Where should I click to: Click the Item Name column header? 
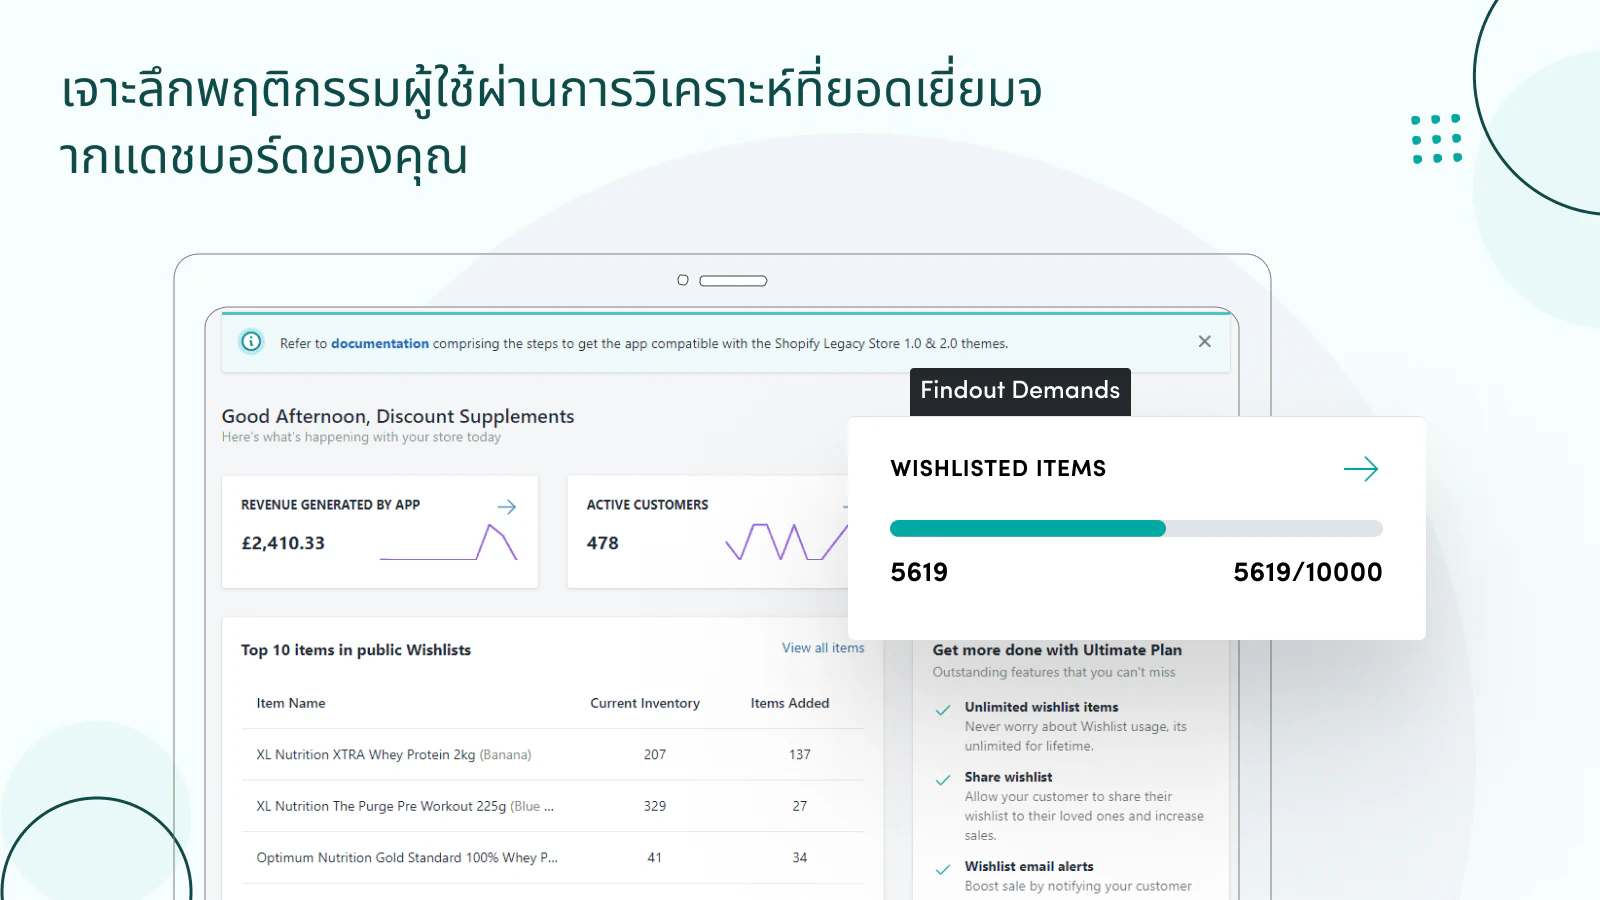(x=291, y=703)
